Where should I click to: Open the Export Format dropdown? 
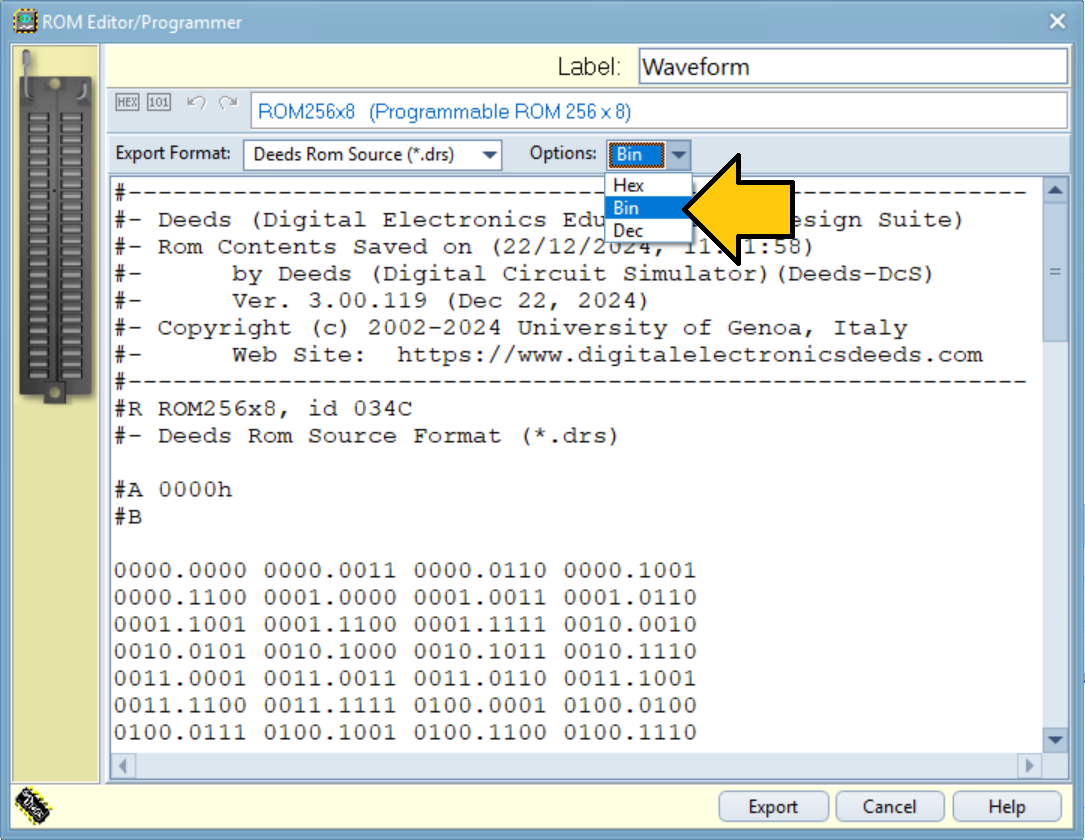372,154
